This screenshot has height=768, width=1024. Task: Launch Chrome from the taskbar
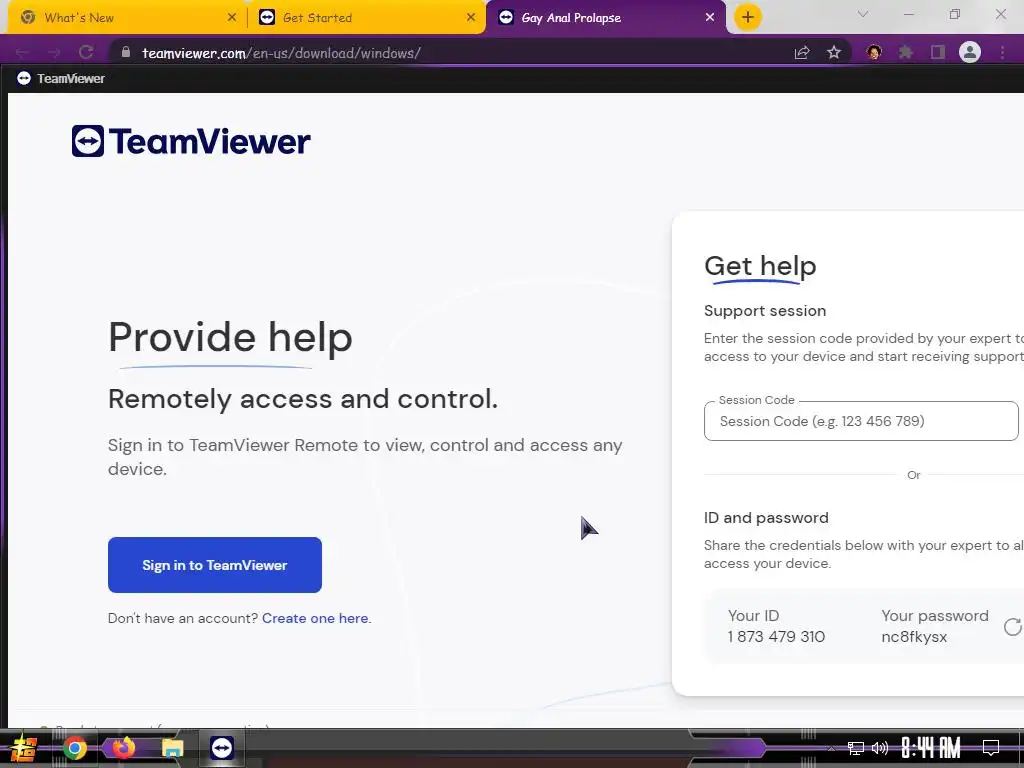click(75, 748)
